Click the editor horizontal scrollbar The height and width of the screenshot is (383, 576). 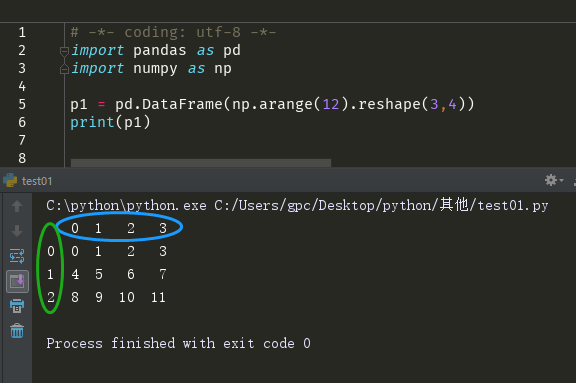(x=201, y=163)
